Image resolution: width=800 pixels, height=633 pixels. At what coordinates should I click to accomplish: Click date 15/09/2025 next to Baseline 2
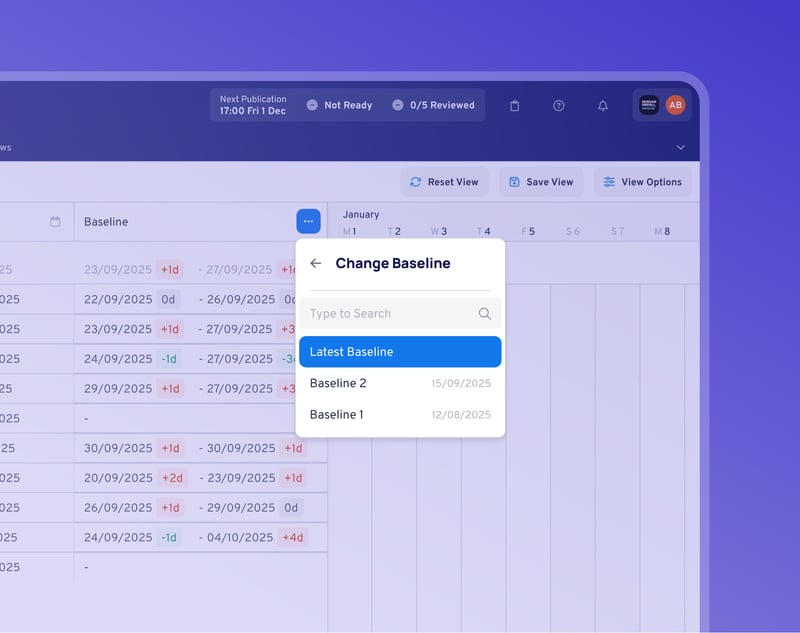tap(461, 384)
